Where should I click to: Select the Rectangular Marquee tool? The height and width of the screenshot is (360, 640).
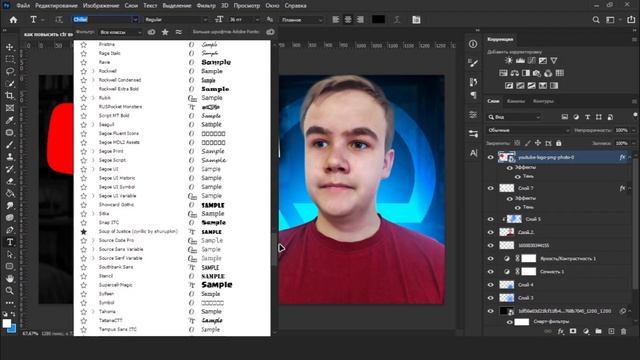coord(9,60)
